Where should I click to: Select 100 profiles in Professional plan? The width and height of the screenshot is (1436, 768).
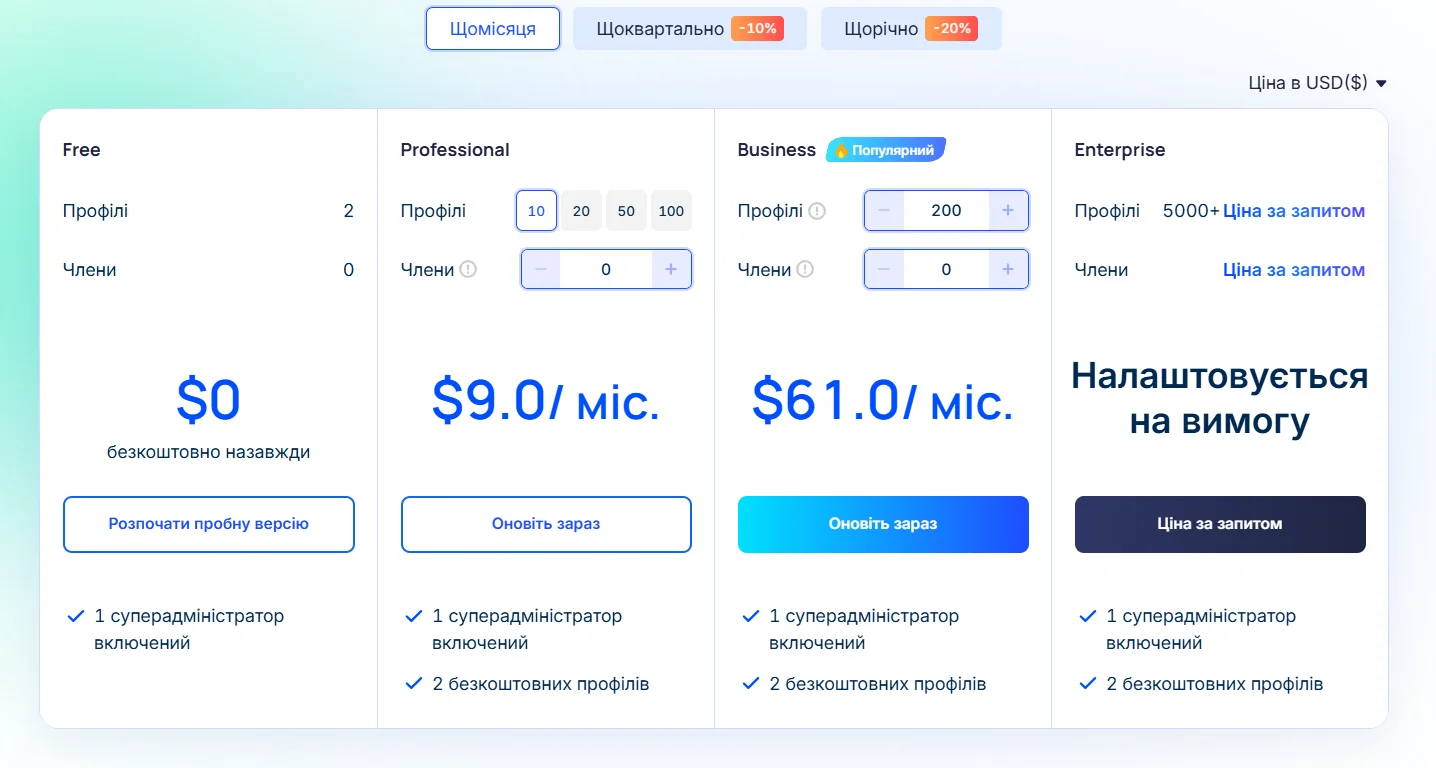671,211
